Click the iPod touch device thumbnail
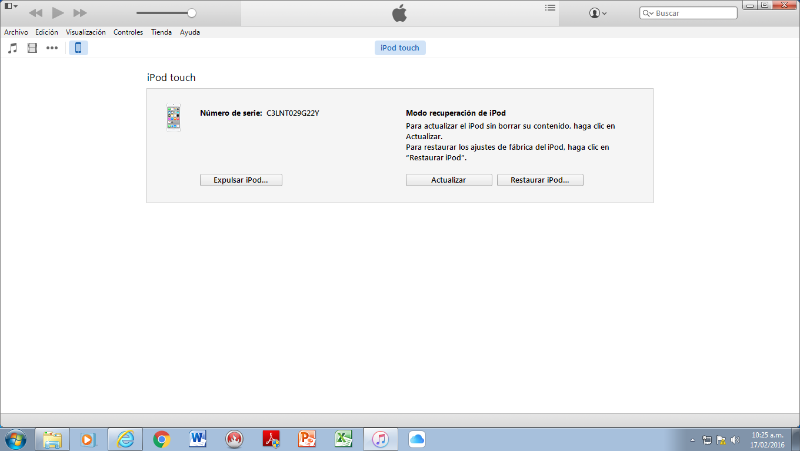Image resolution: width=800 pixels, height=451 pixels. click(173, 118)
